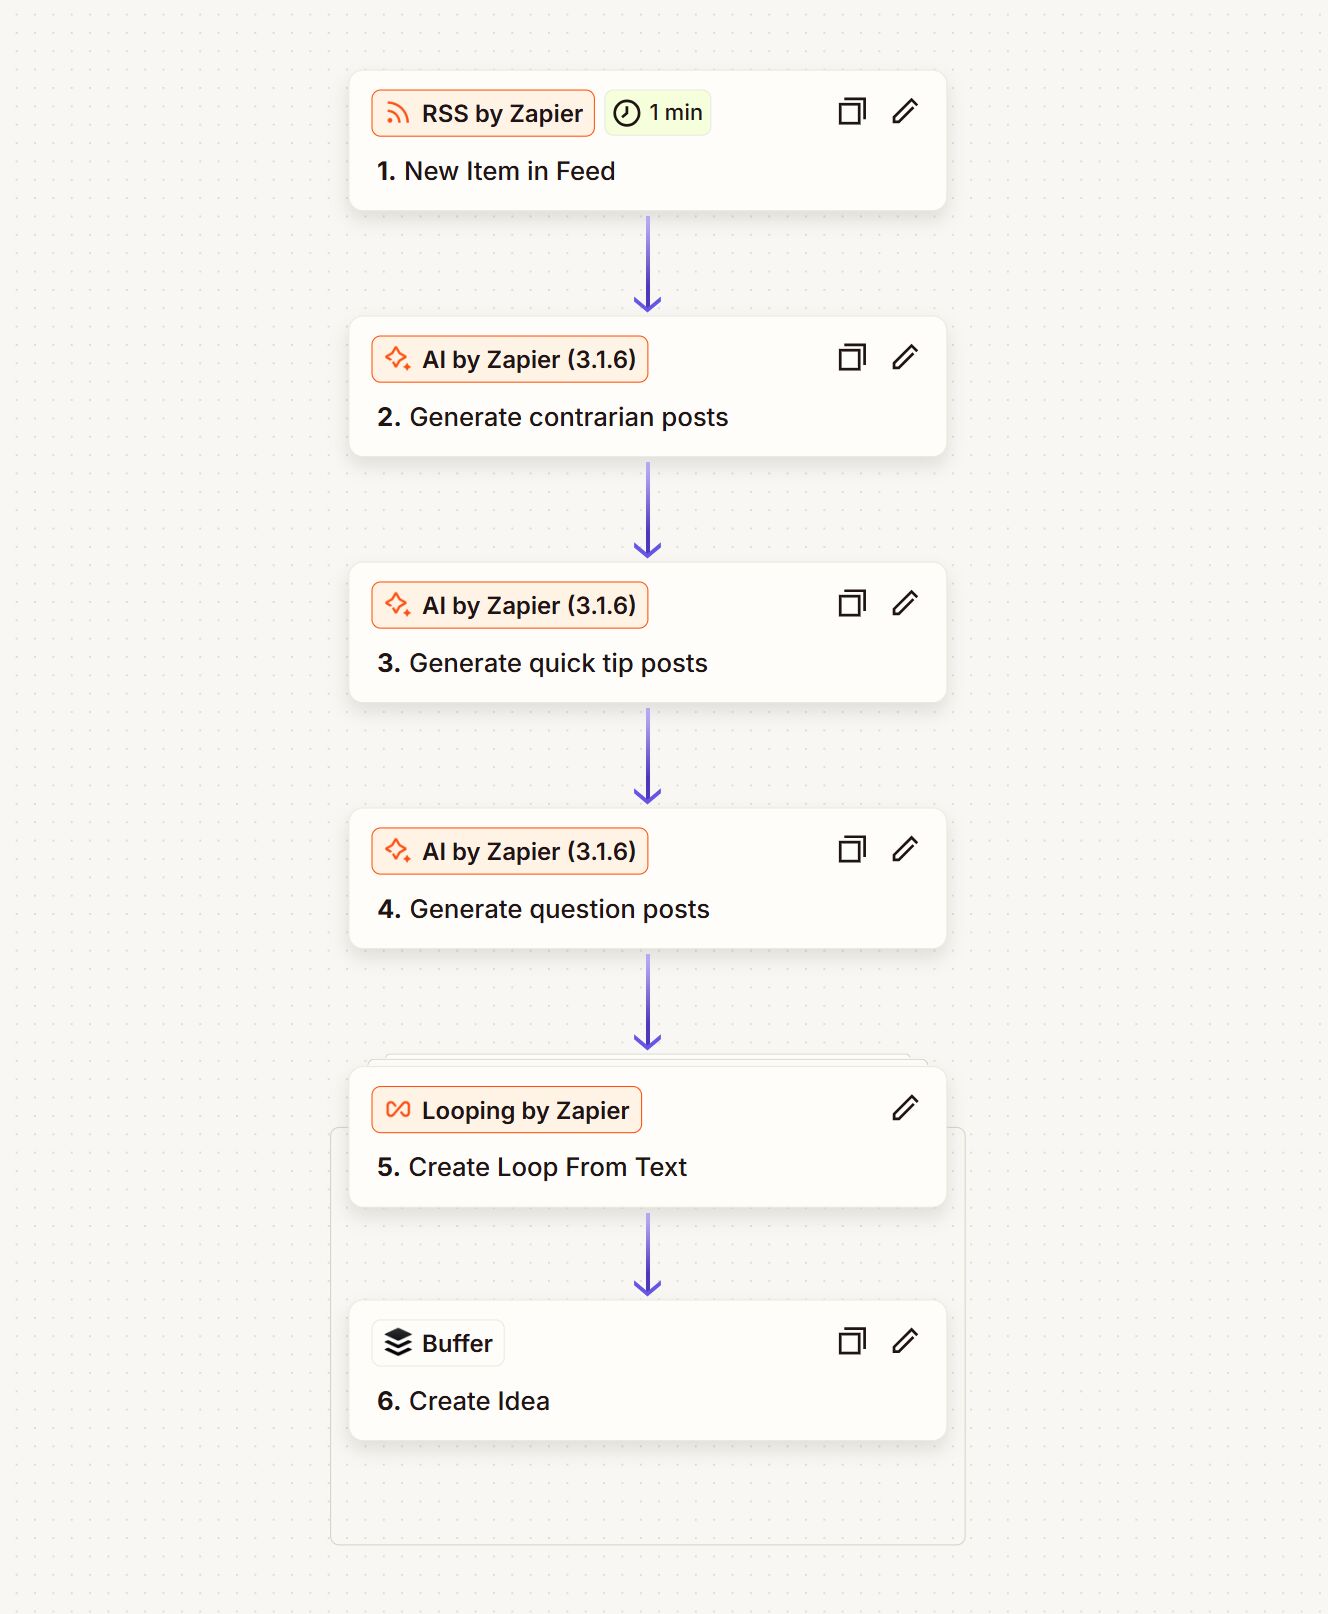The width and height of the screenshot is (1328, 1614).
Task: Click the "AI by Zapier (3.1.6)" badge on step 3
Action: (509, 605)
